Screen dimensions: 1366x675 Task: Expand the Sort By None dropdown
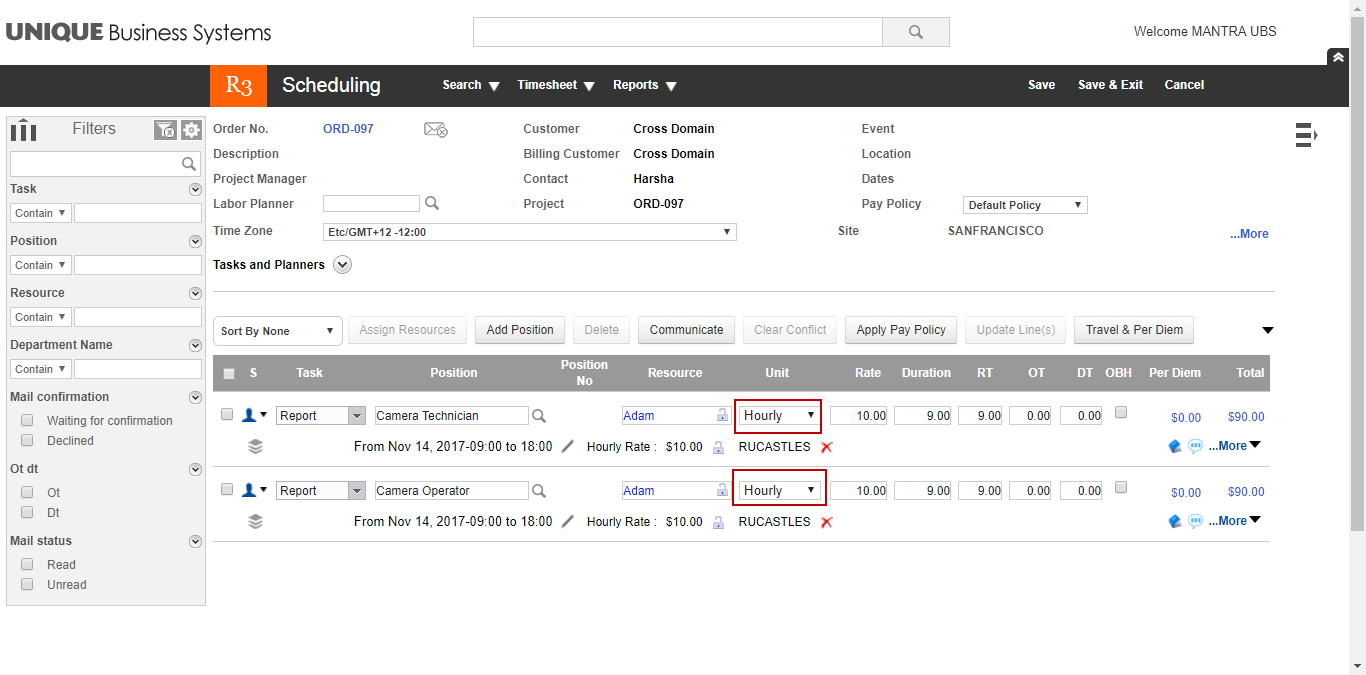(277, 330)
